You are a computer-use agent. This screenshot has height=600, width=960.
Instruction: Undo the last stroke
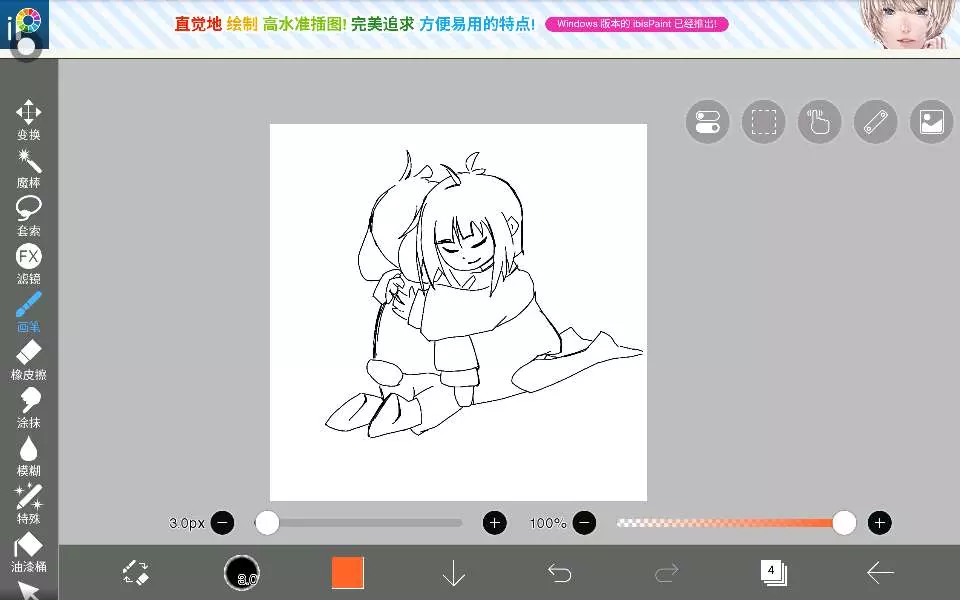point(560,573)
